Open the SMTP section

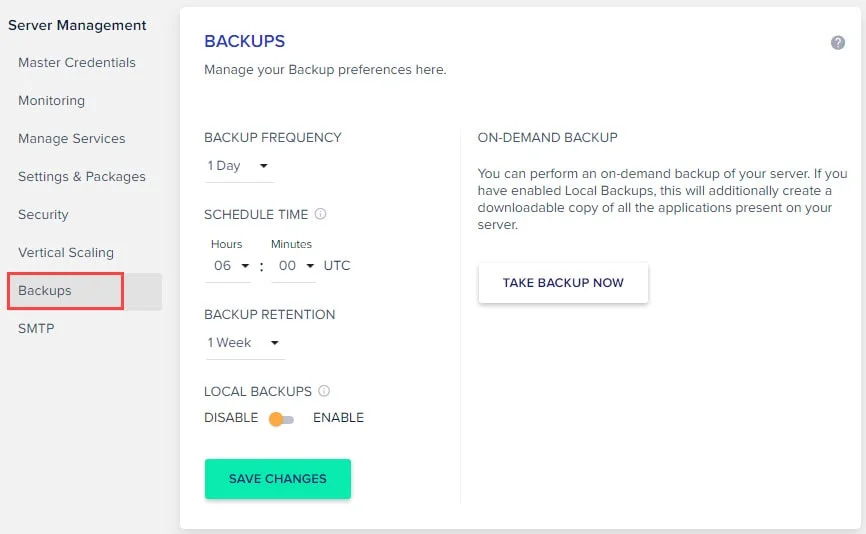click(x=36, y=329)
